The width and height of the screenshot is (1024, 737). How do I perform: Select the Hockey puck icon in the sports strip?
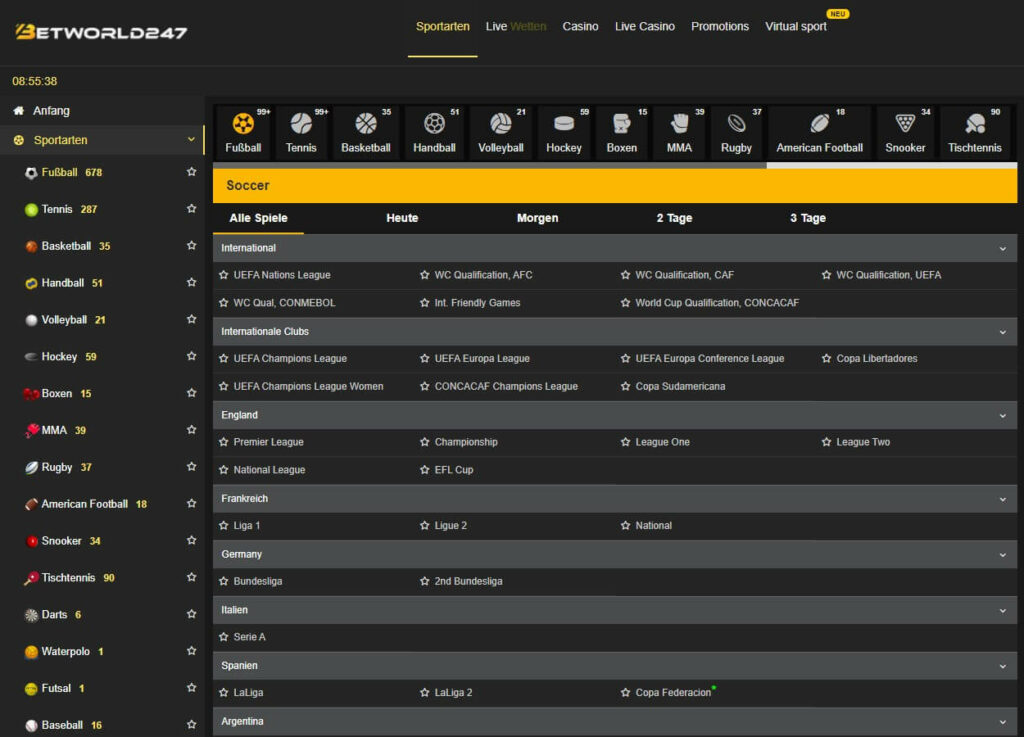pyautogui.click(x=564, y=123)
